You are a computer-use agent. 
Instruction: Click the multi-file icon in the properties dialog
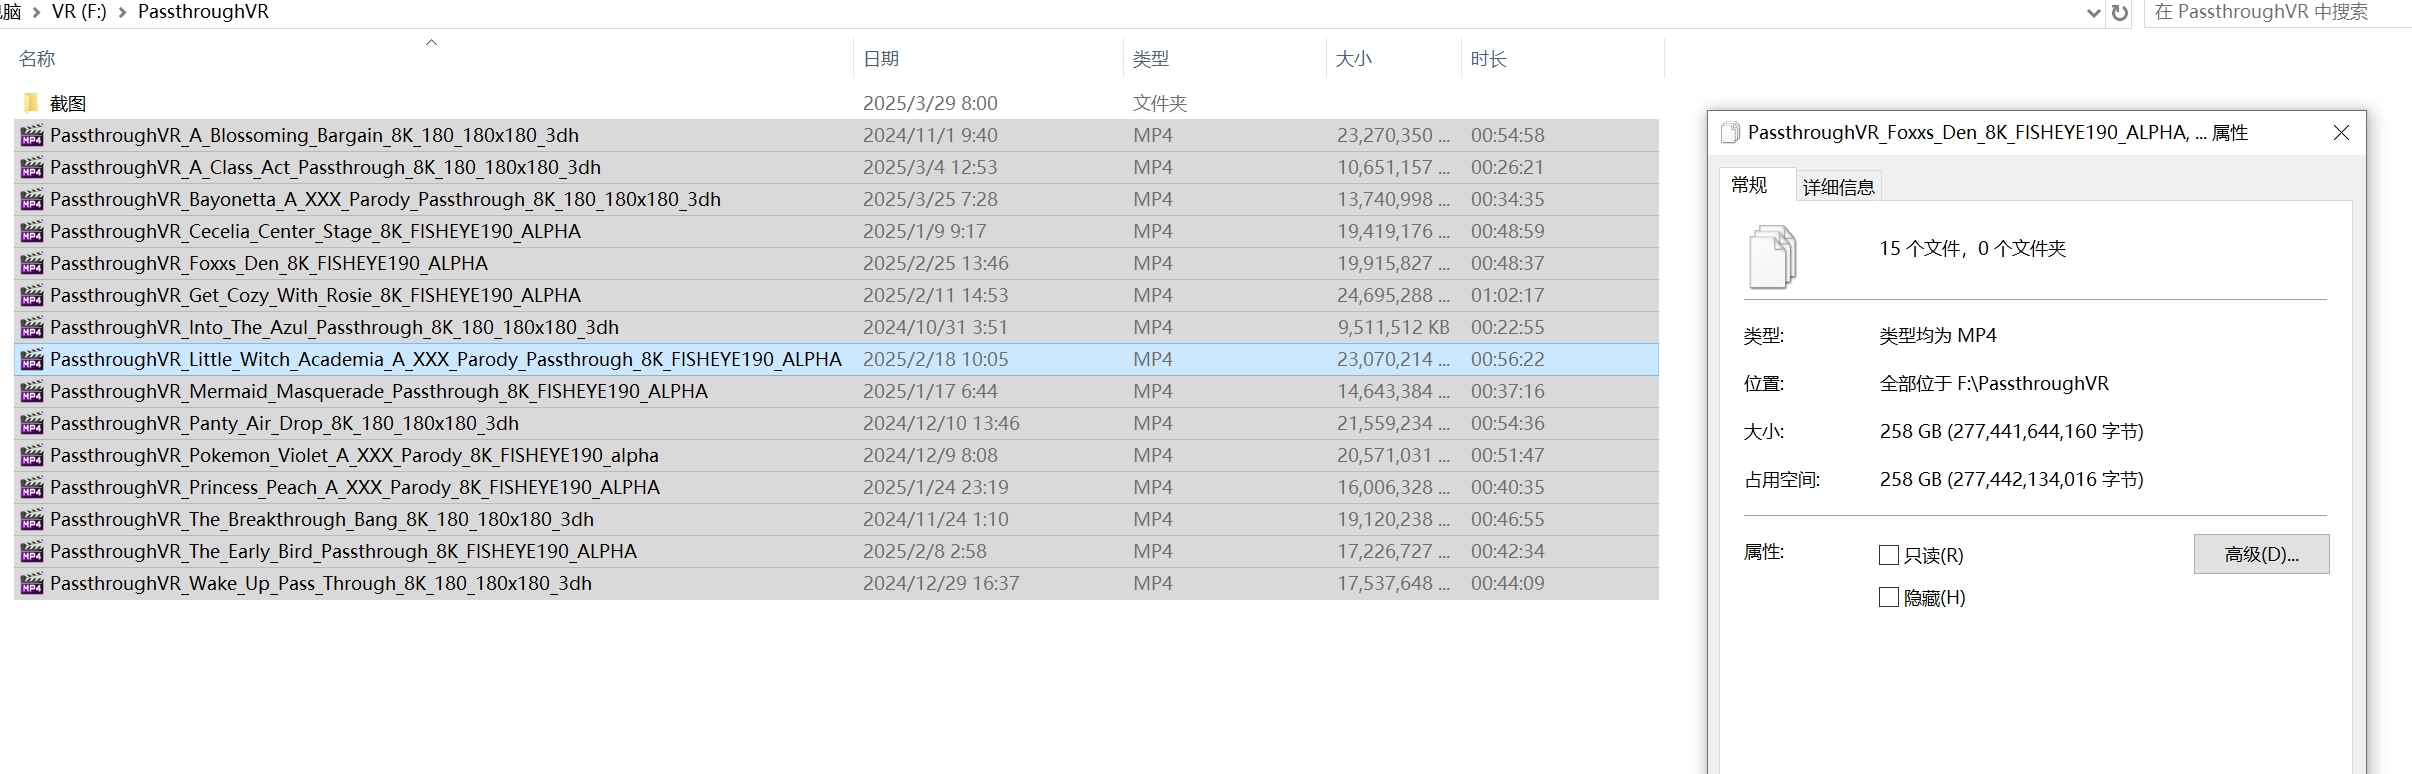1772,257
